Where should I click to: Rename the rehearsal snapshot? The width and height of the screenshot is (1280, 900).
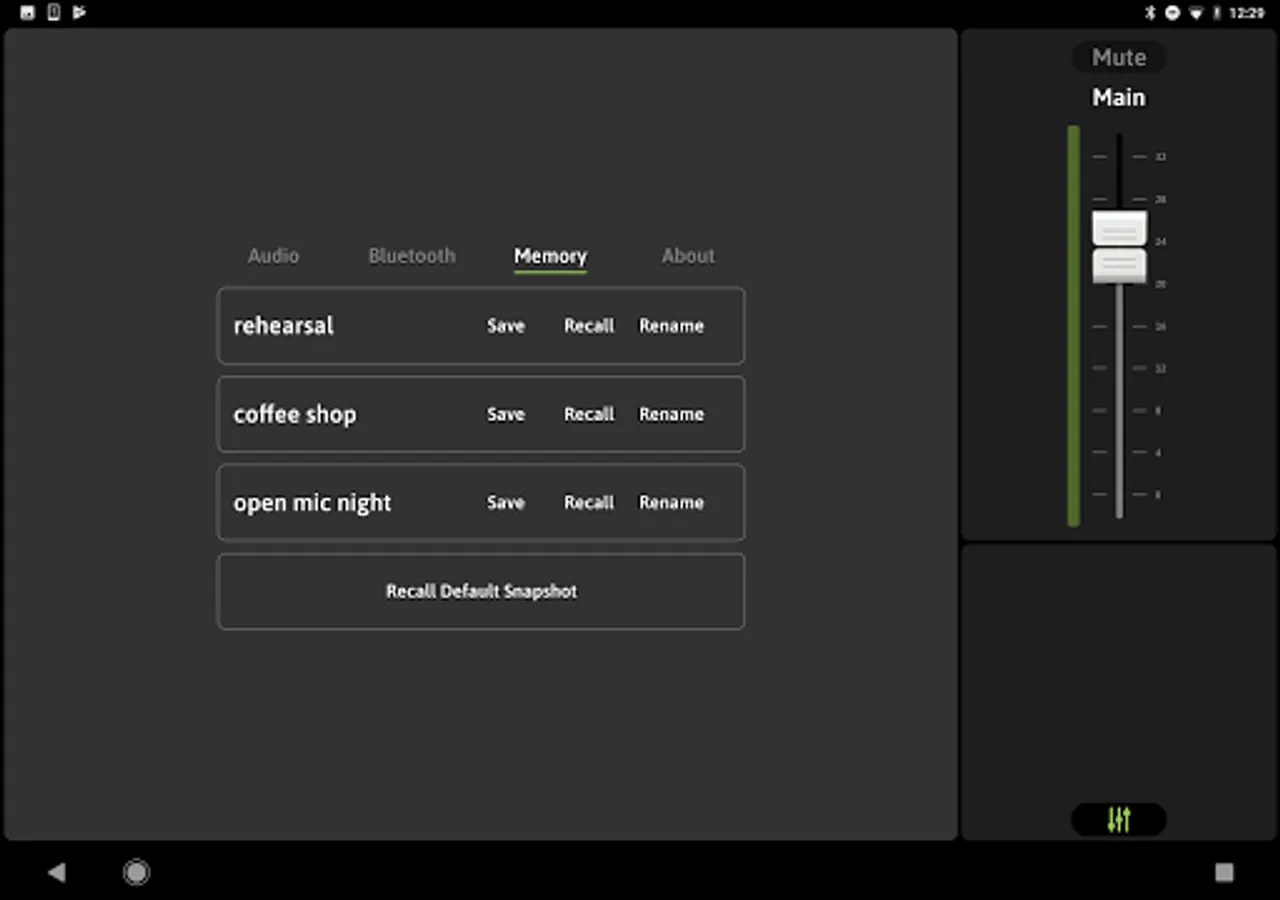tap(671, 326)
